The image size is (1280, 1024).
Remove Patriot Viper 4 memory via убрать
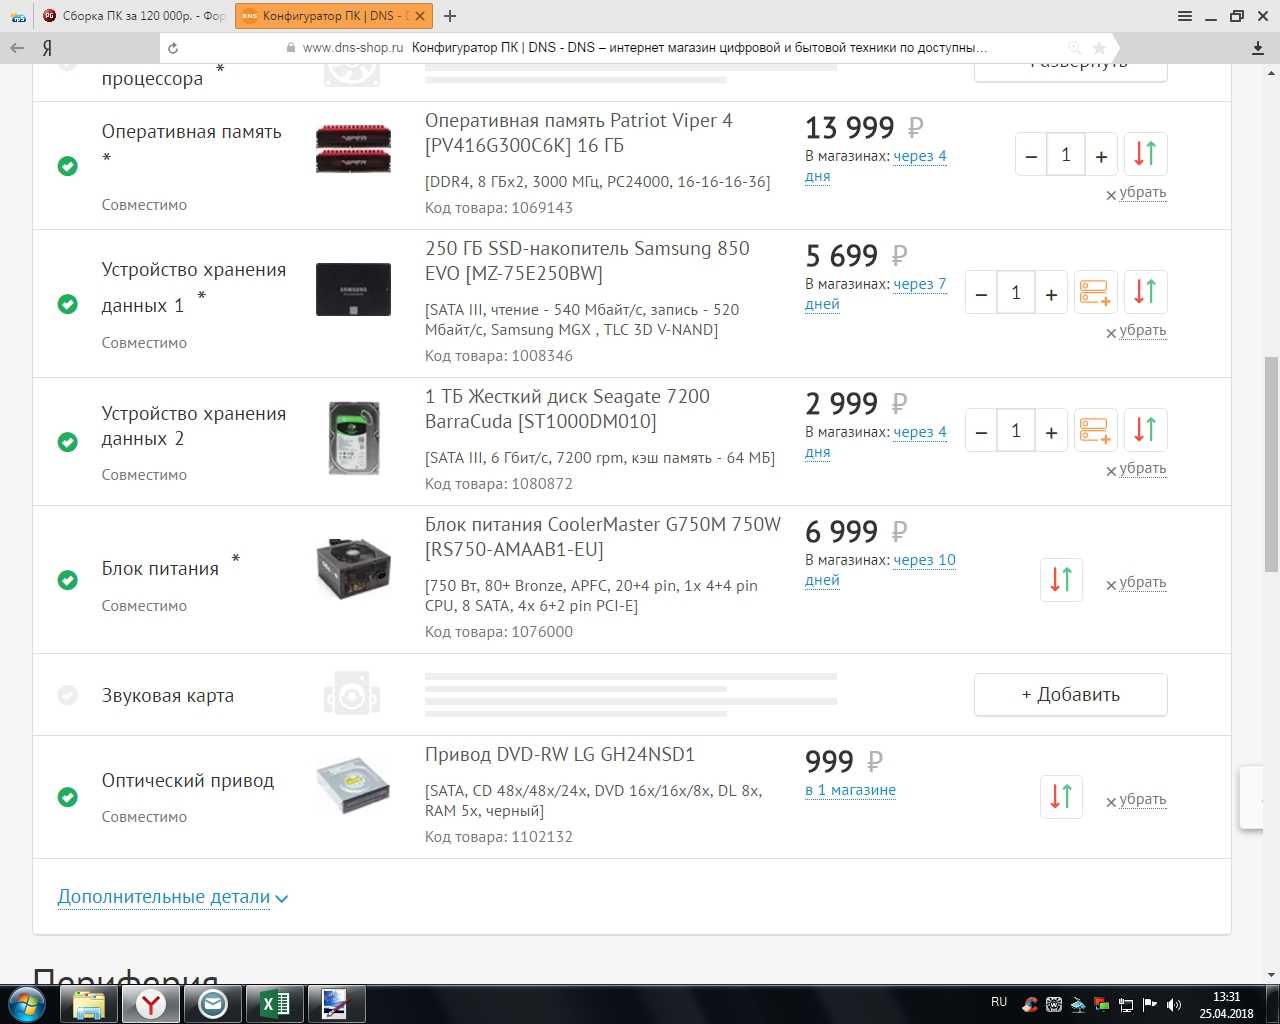[1142, 193]
